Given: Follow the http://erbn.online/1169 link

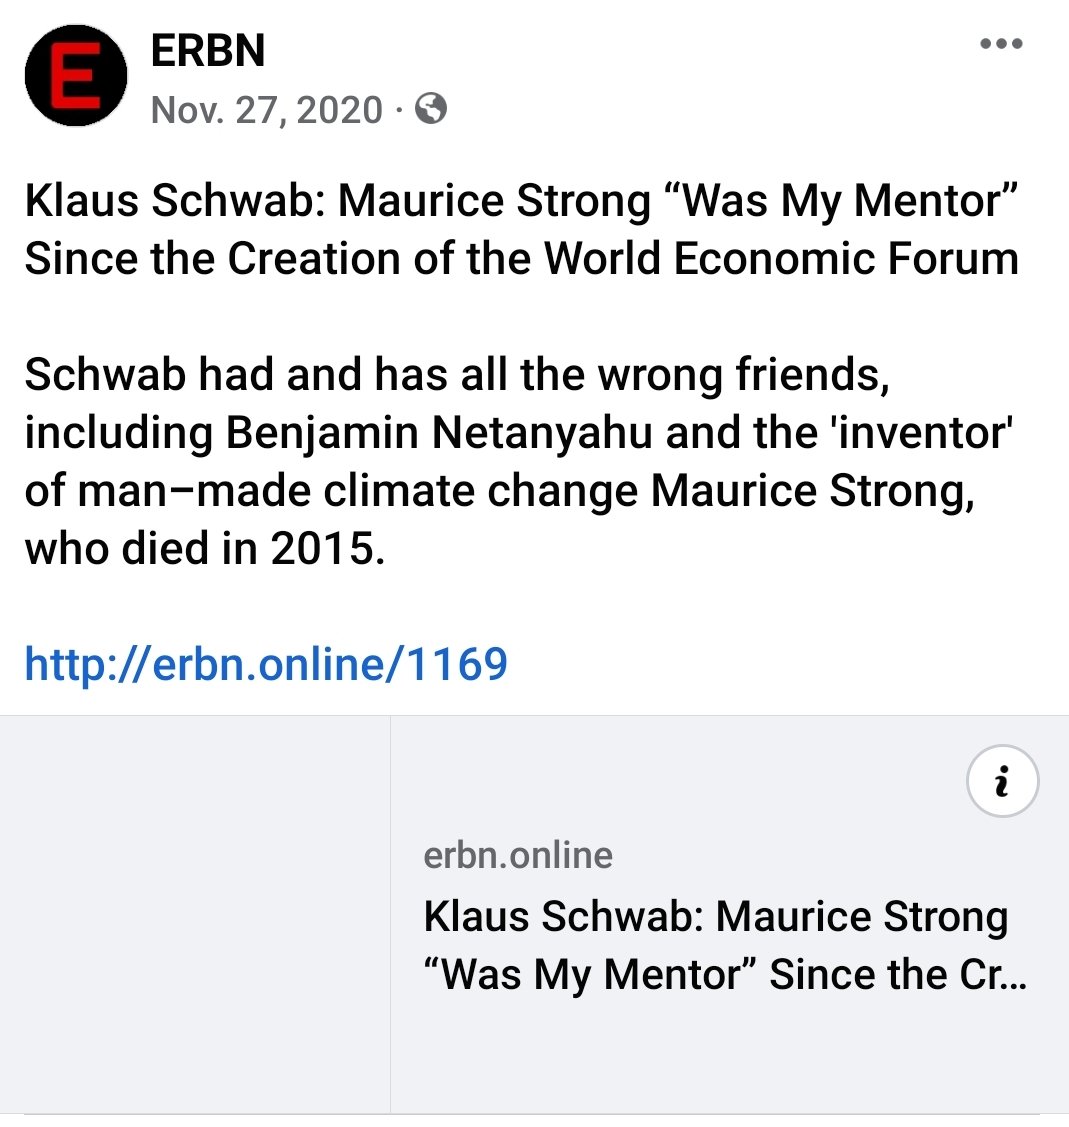Looking at the screenshot, I should (266, 663).
